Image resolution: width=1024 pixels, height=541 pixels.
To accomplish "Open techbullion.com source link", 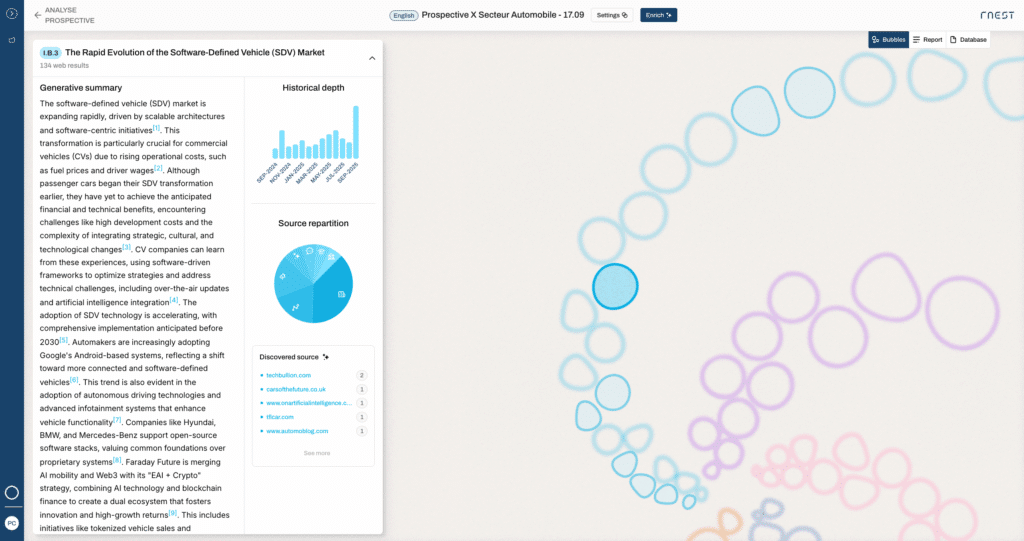I will point(289,375).
